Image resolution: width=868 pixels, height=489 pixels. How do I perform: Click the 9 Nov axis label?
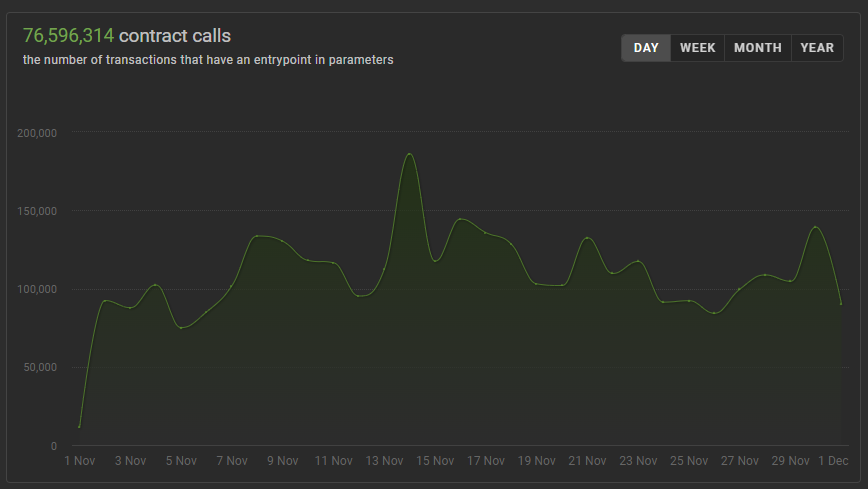click(x=283, y=461)
